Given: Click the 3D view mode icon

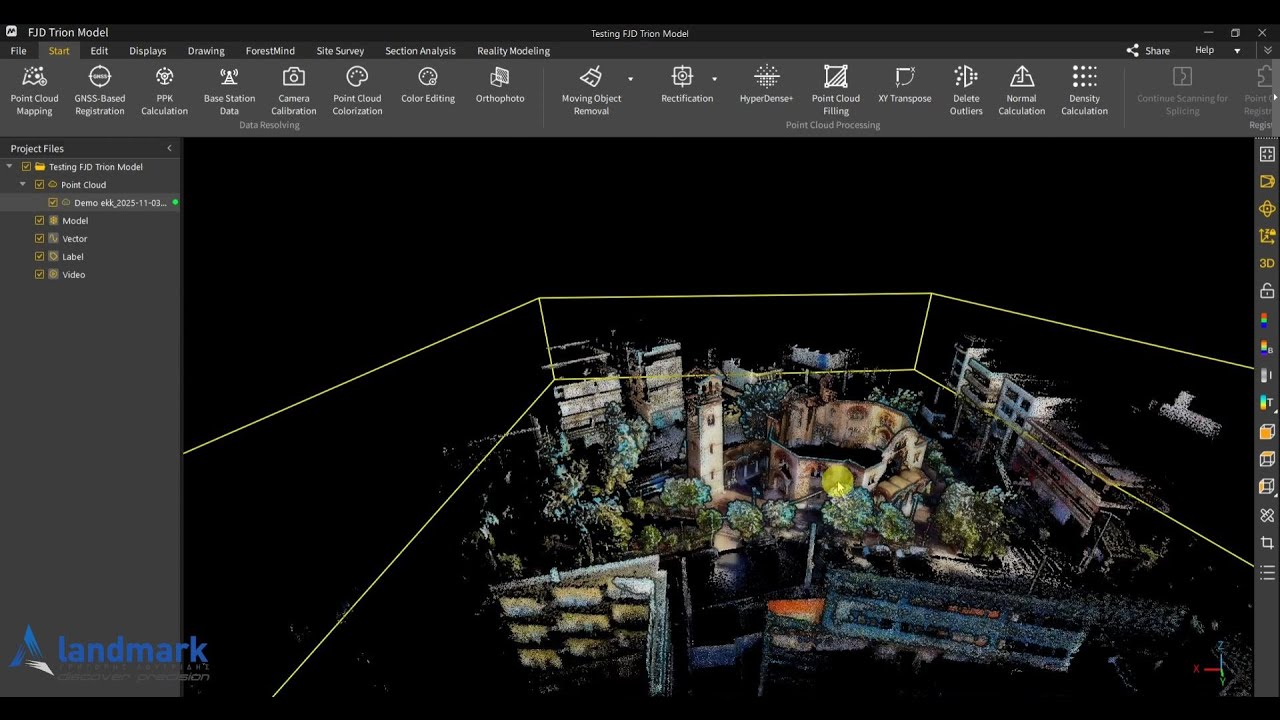Looking at the screenshot, I should (1267, 264).
